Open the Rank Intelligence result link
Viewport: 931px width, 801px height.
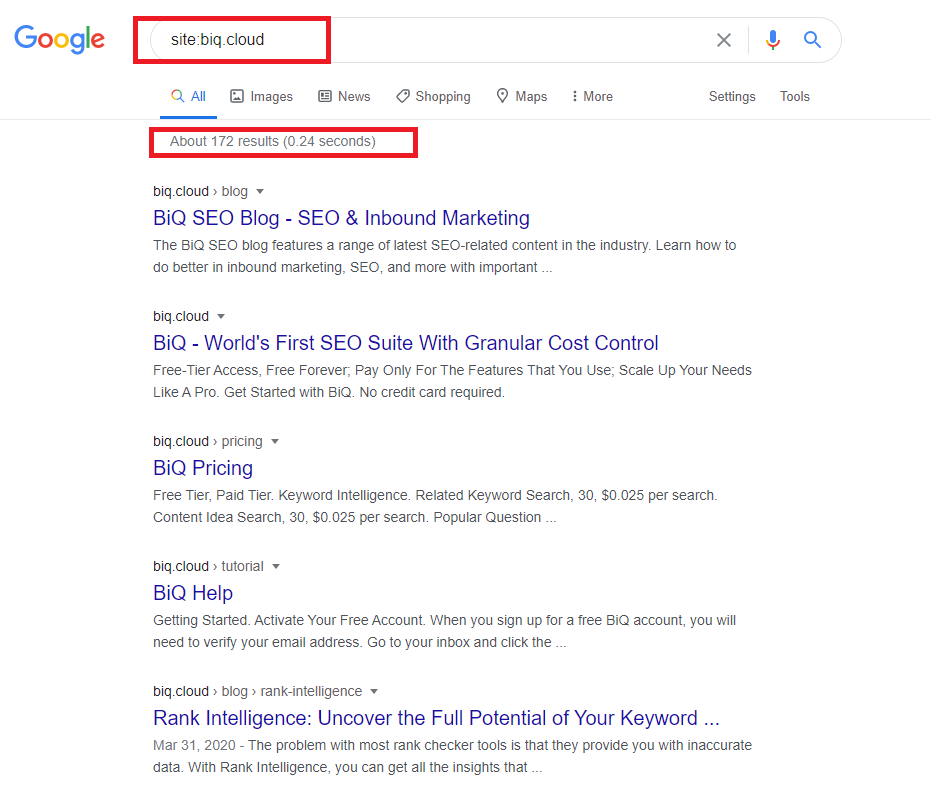(x=436, y=718)
